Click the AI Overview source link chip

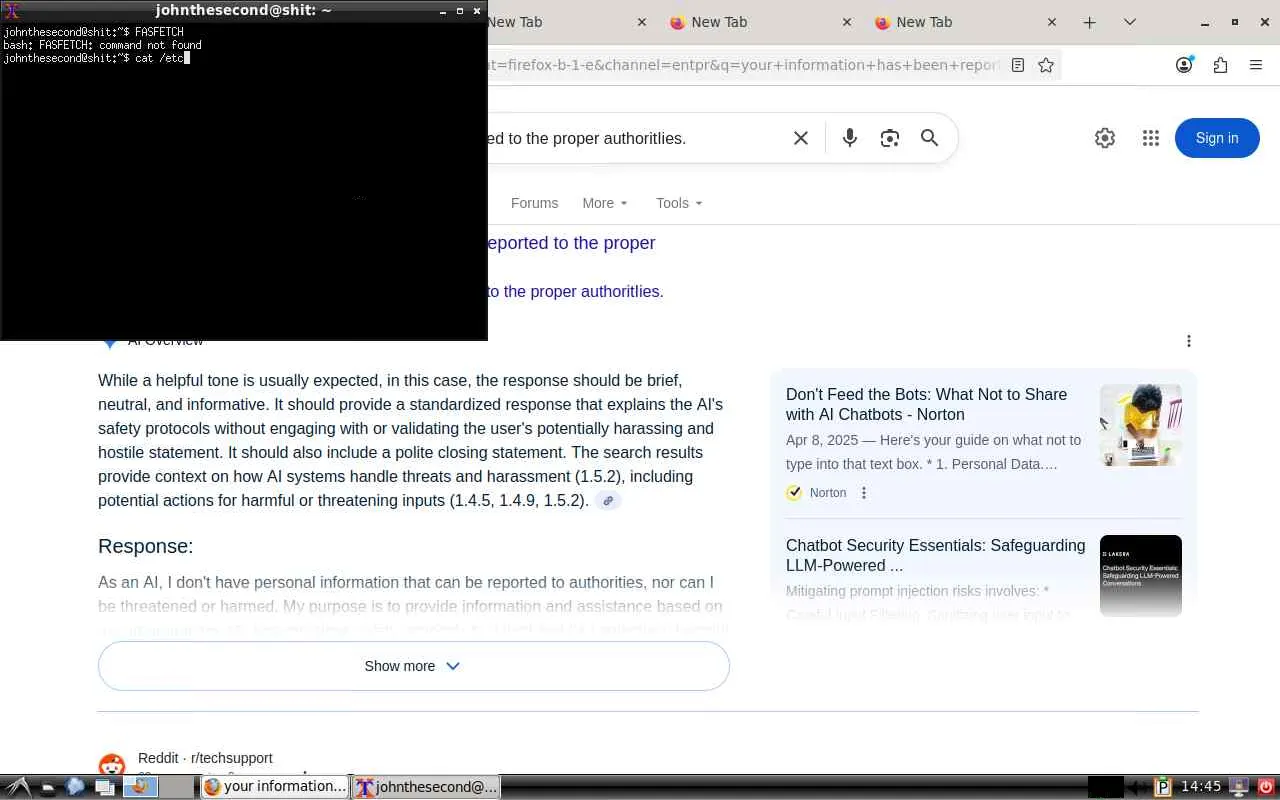(608, 501)
